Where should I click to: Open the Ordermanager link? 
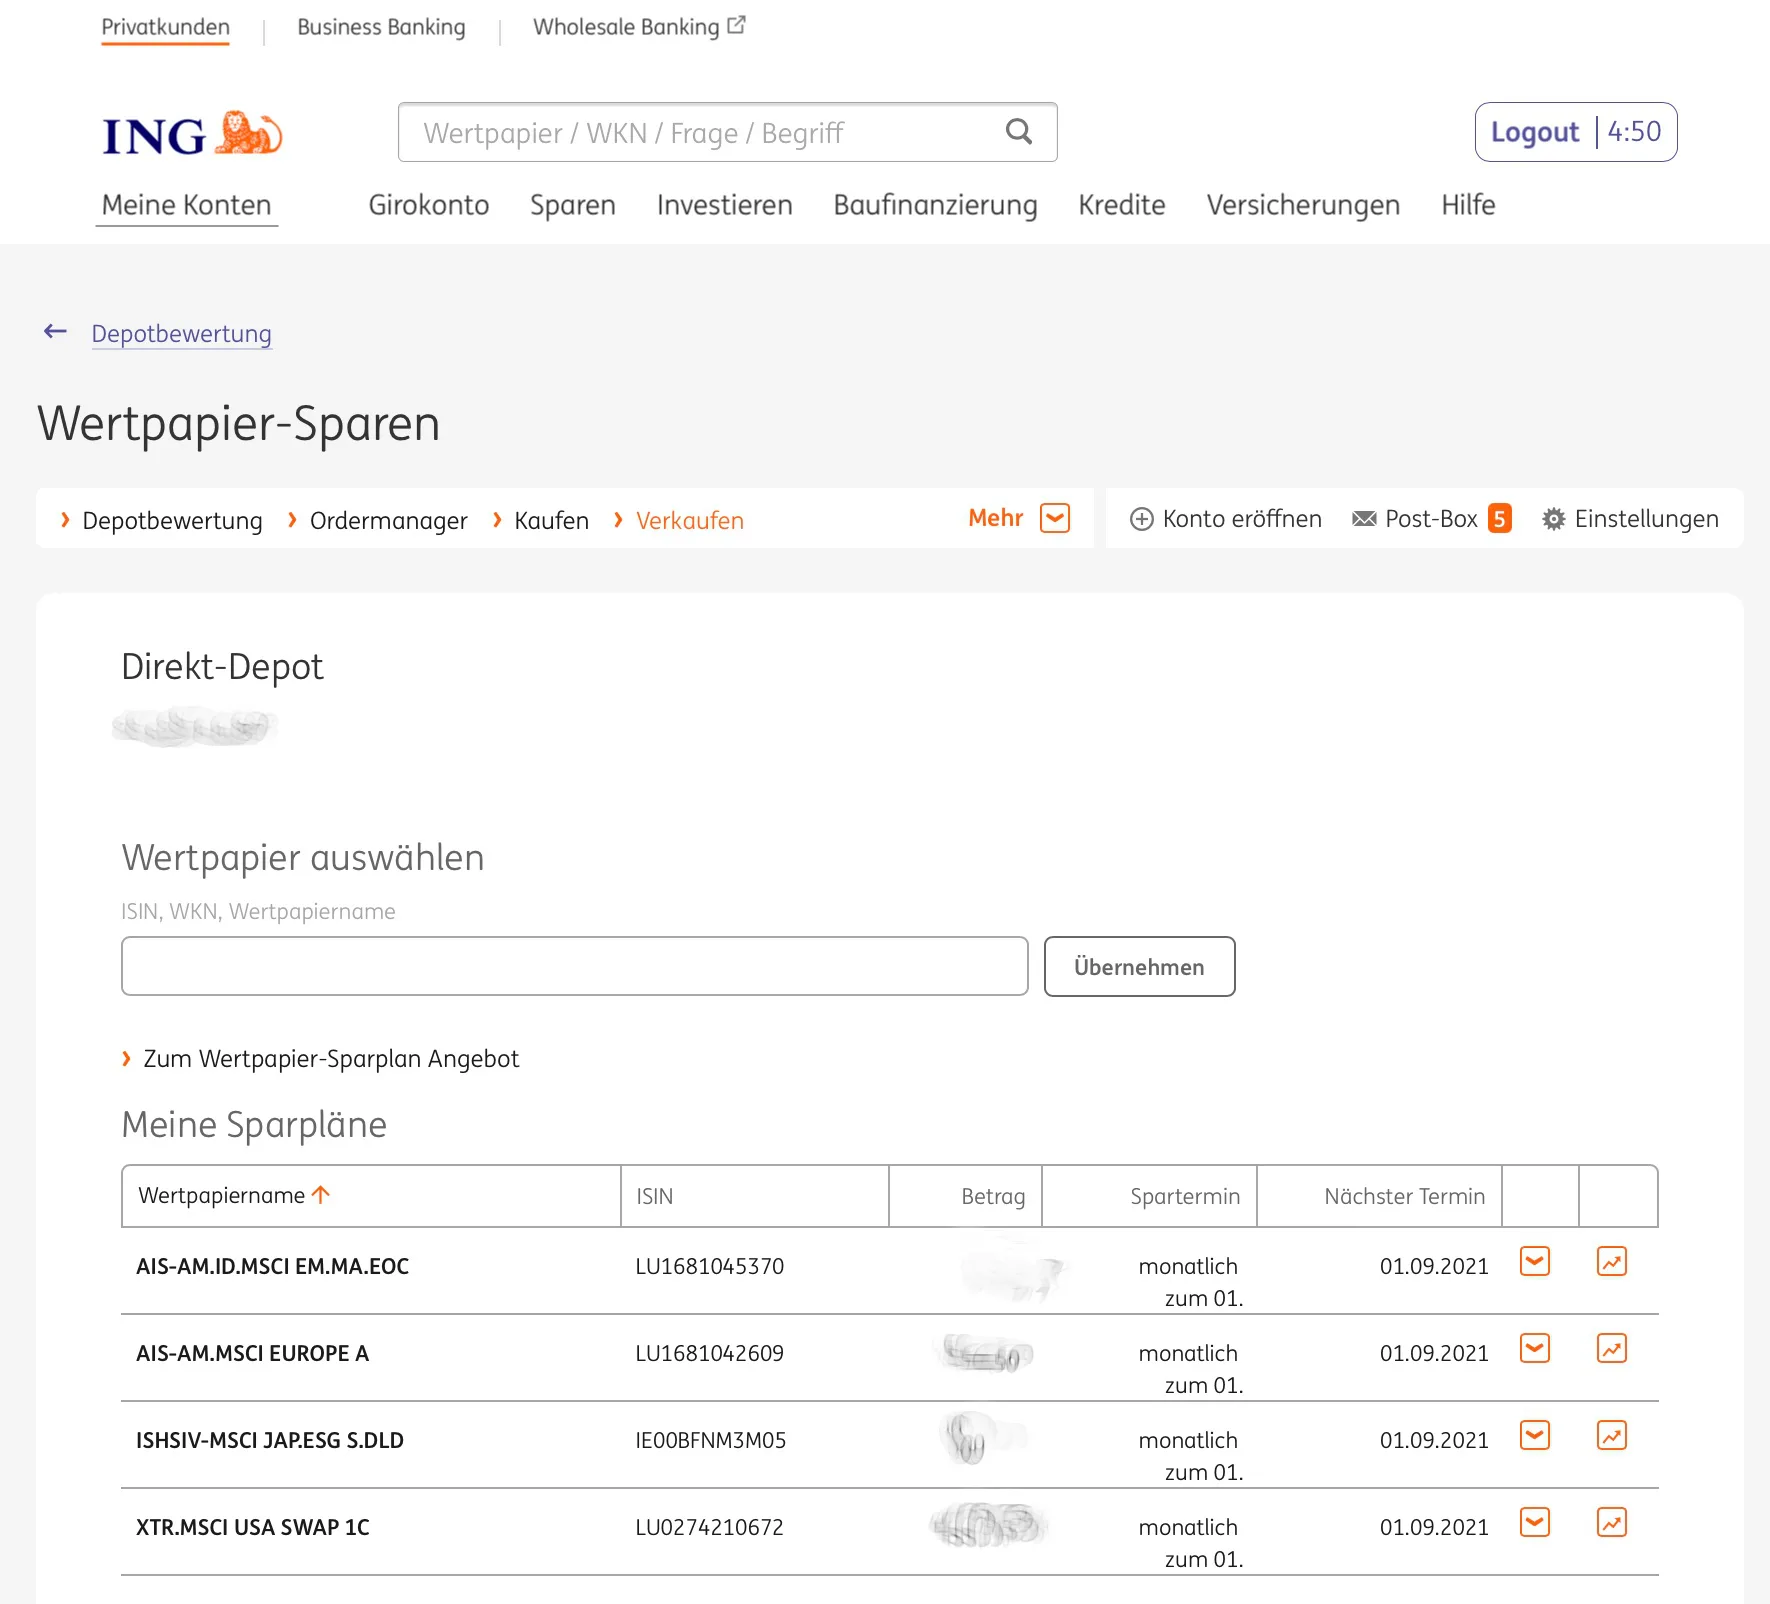coord(389,520)
